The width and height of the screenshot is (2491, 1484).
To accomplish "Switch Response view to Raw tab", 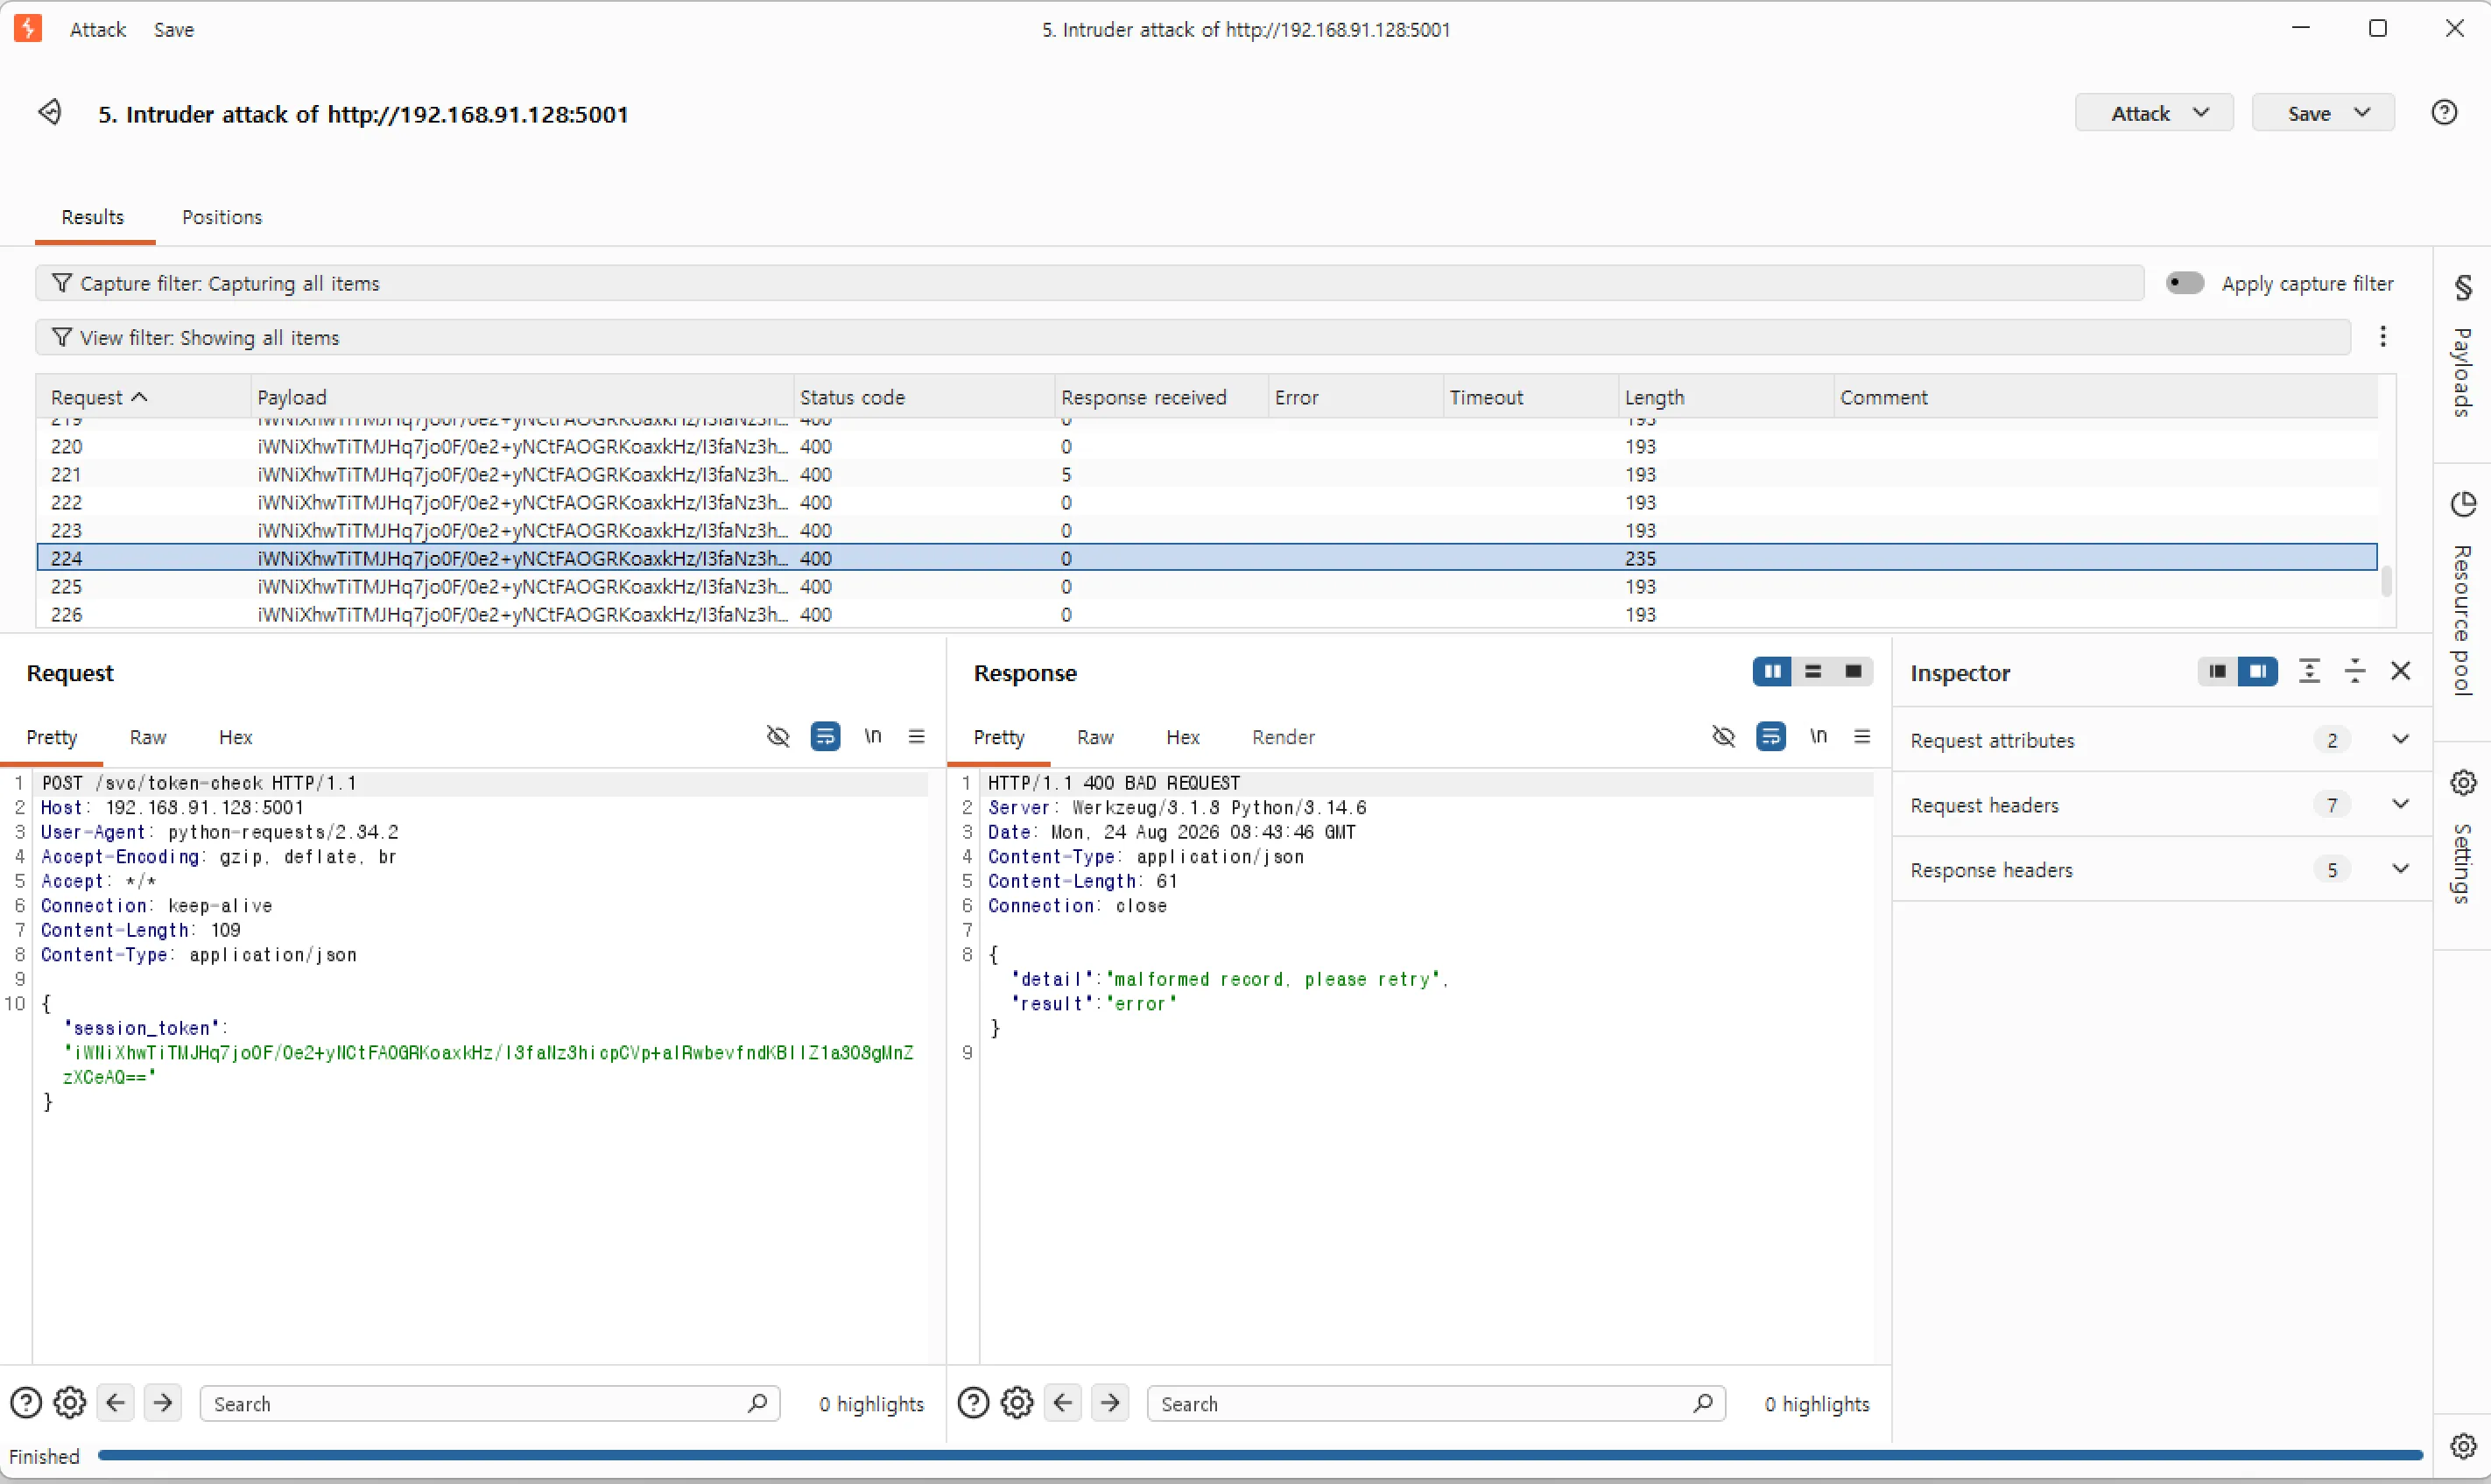I will [1095, 737].
